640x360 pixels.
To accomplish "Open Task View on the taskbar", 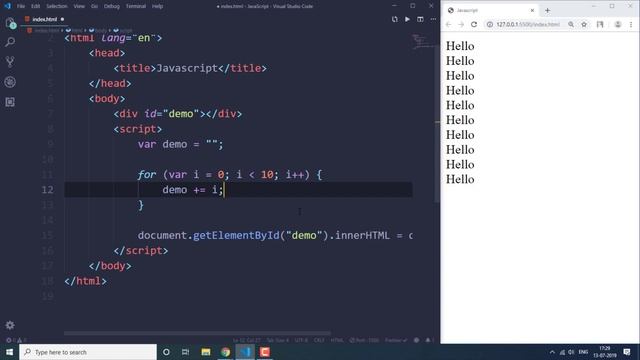I will pos(185,352).
